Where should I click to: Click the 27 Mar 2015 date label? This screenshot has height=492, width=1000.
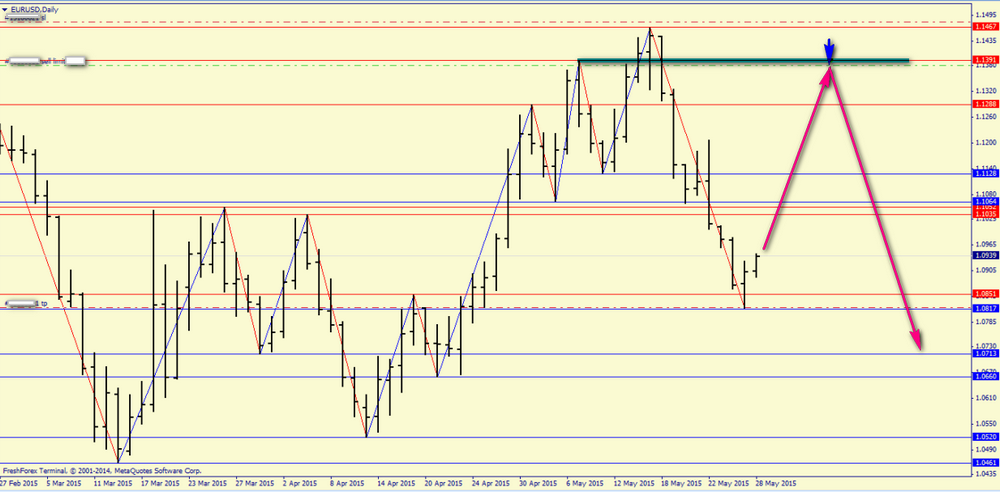tap(255, 483)
